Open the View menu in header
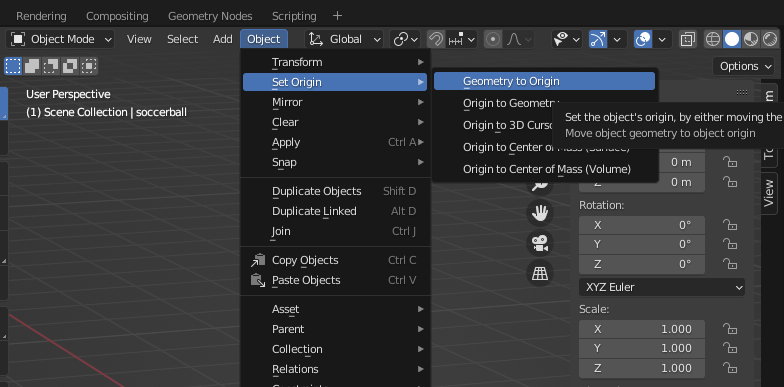 pos(139,39)
